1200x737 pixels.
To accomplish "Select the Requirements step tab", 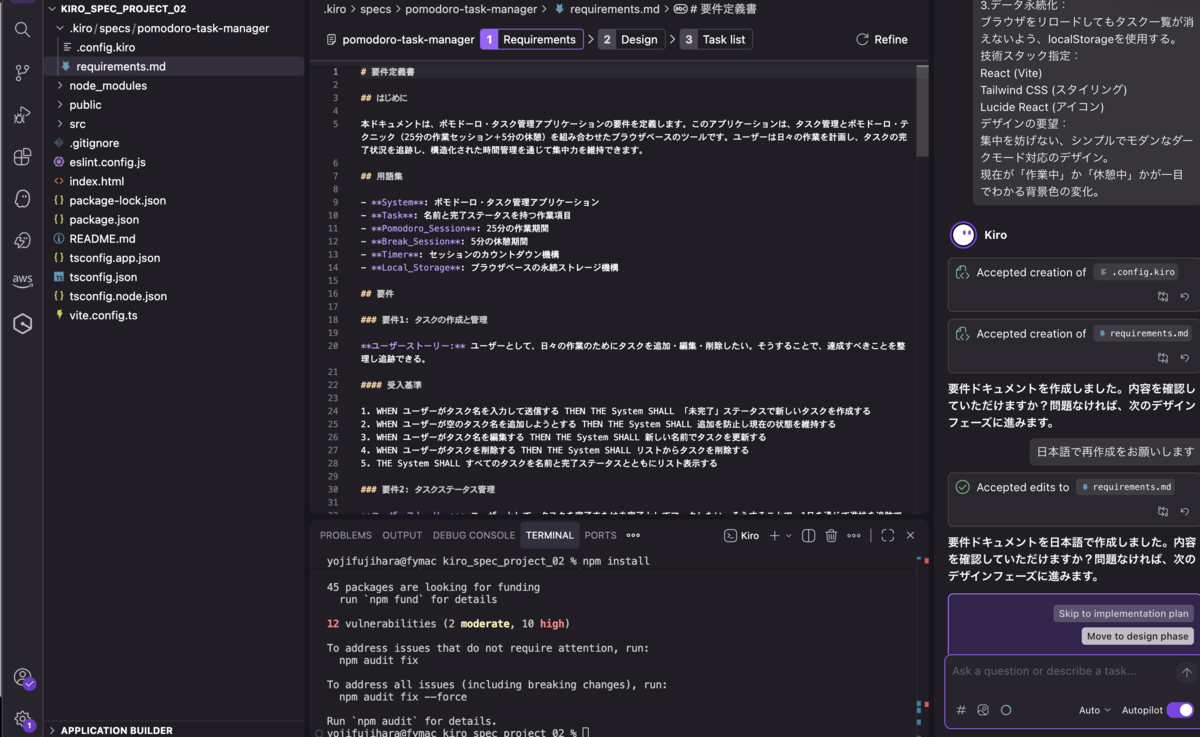I will click(x=531, y=40).
